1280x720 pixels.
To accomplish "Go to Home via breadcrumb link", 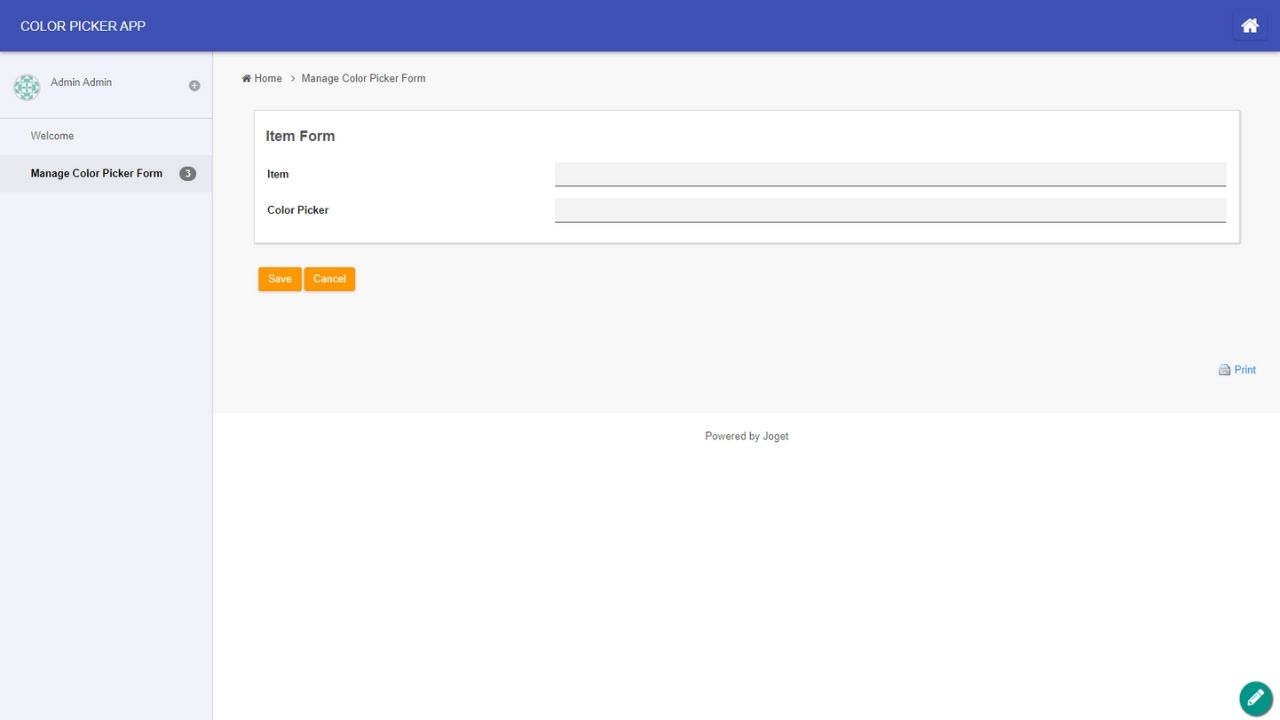I will [x=268, y=79].
